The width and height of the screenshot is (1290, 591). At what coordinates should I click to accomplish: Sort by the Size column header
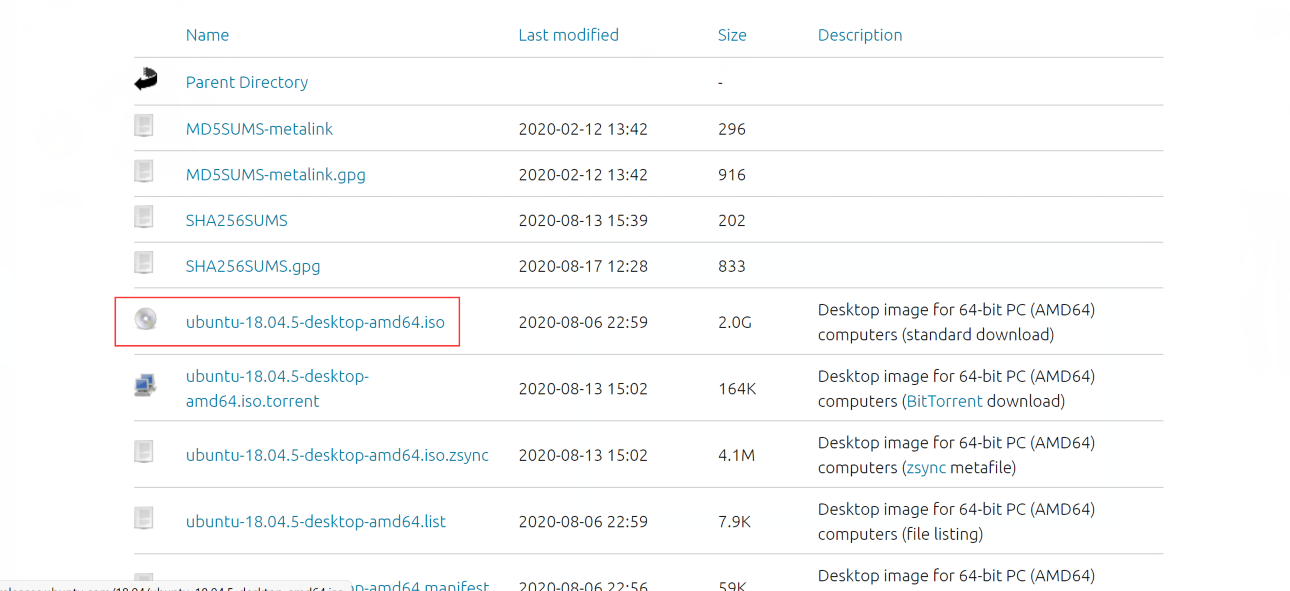732,35
